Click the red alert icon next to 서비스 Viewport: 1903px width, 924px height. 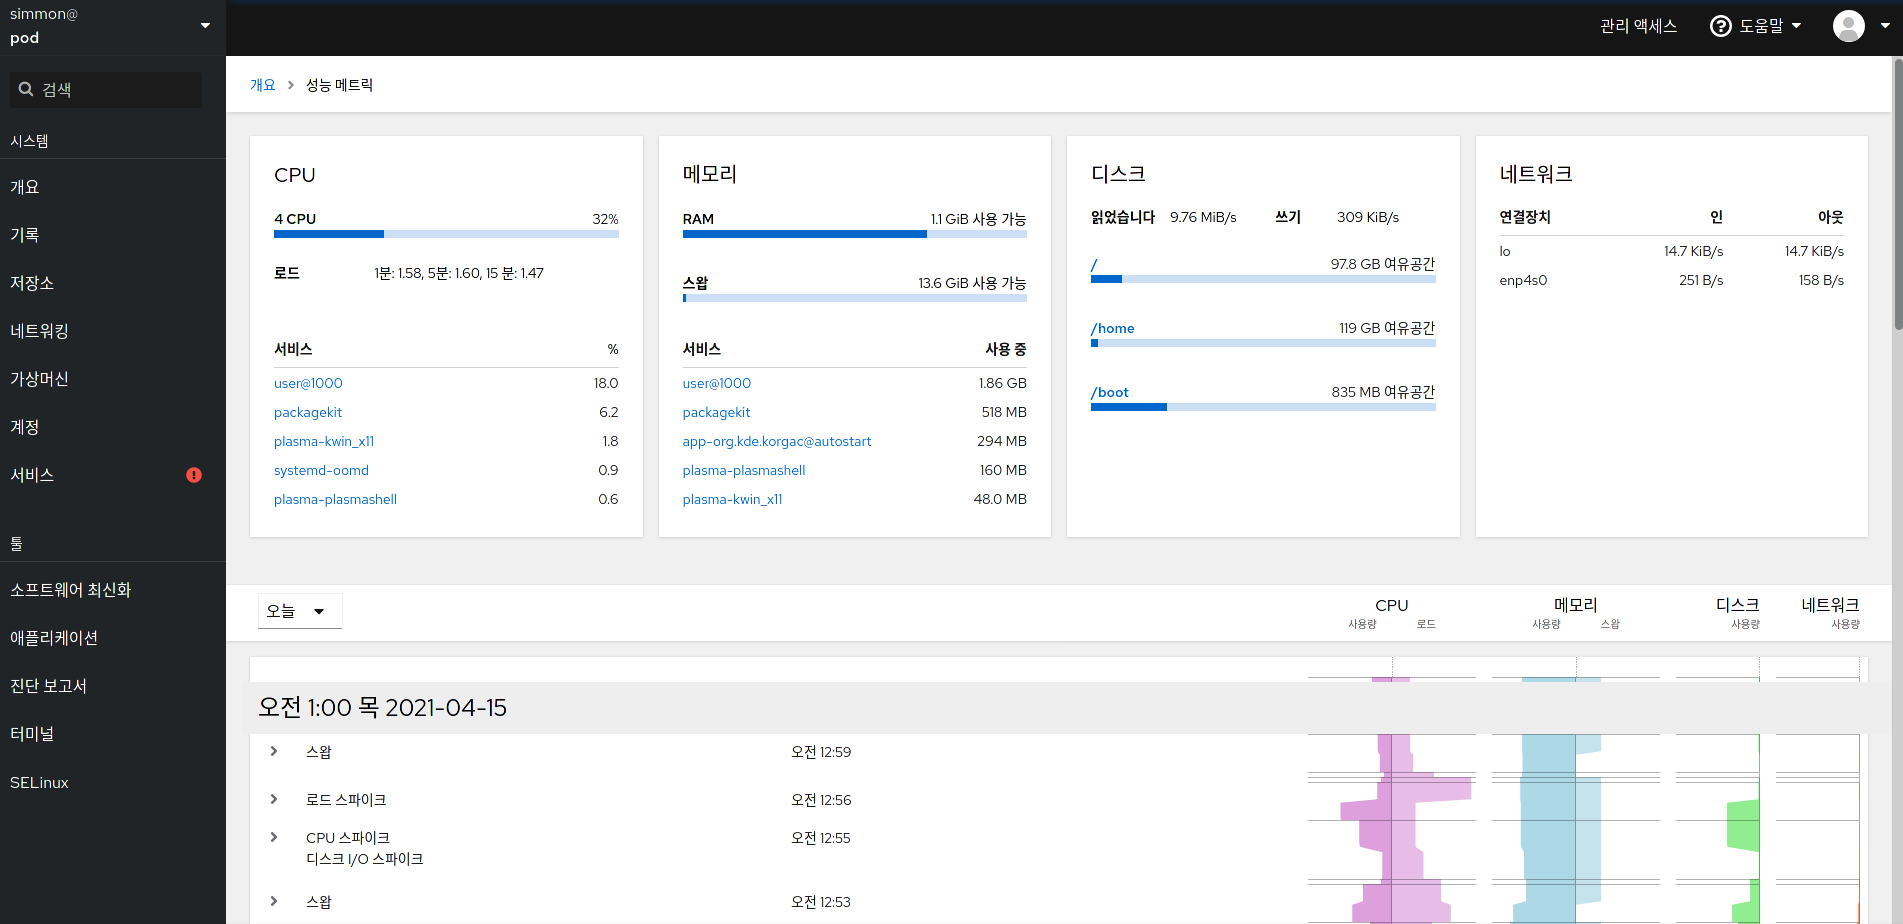(194, 475)
